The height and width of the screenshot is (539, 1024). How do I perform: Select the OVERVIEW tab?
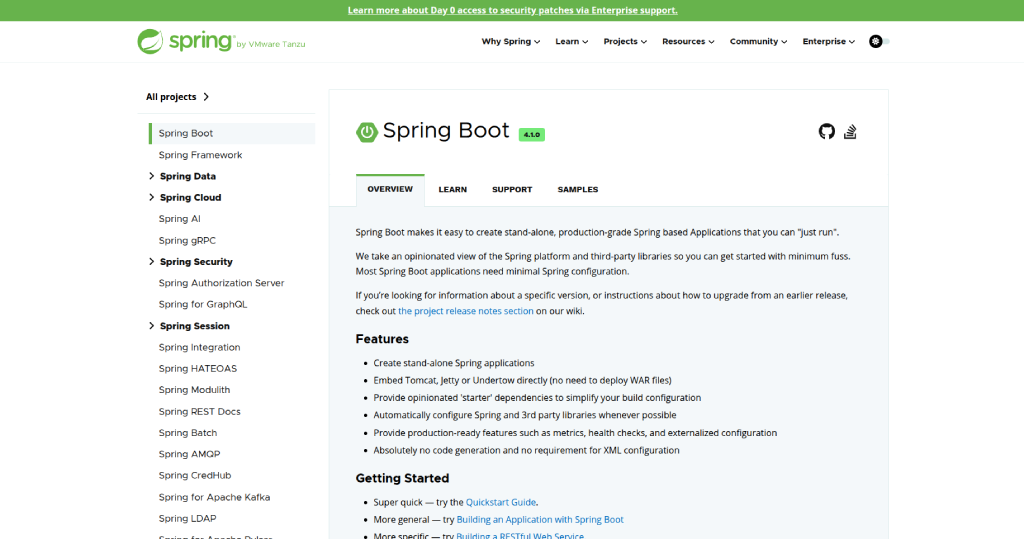click(x=390, y=189)
